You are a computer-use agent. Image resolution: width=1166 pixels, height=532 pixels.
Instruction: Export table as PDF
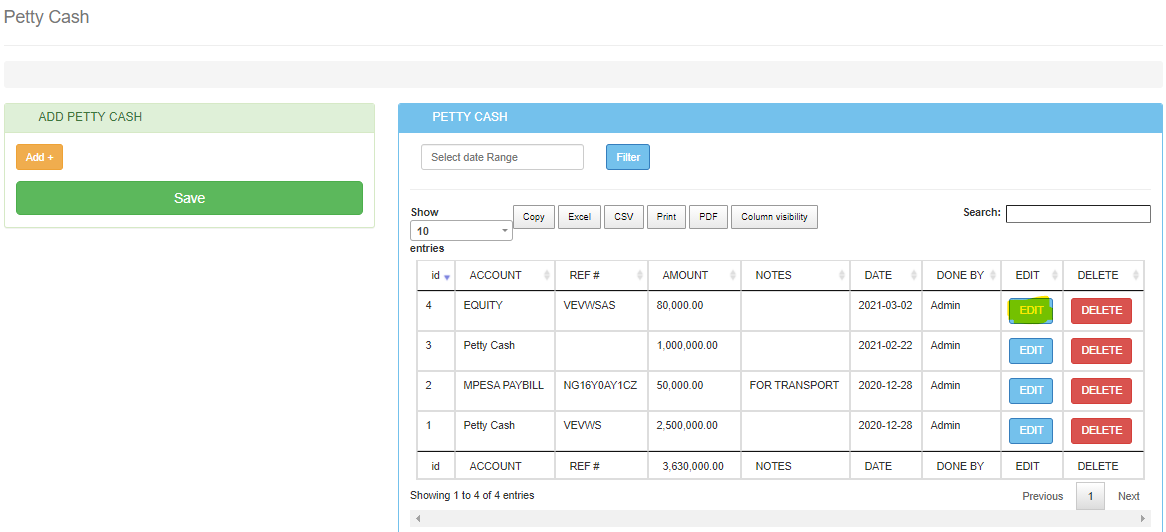[x=708, y=217]
